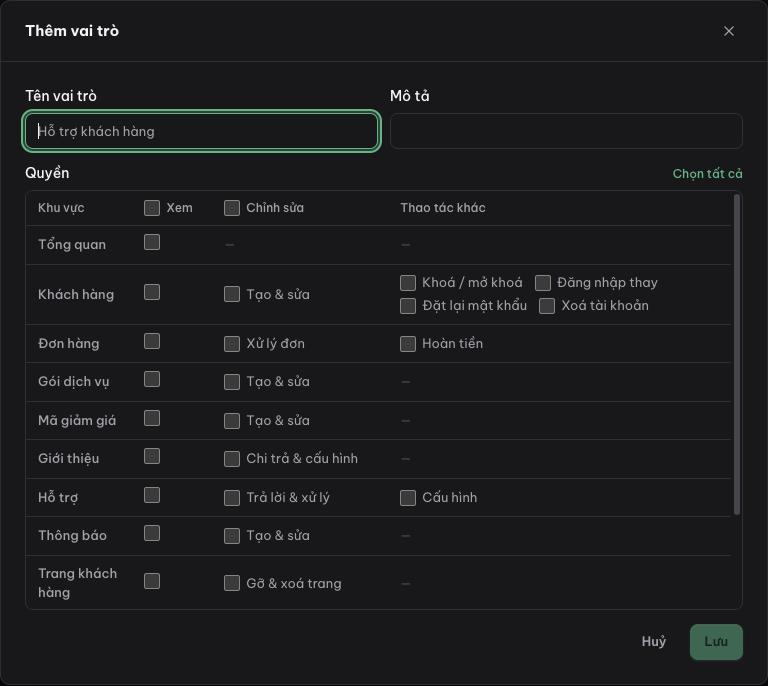
Task: Check the Chi trả & cấu hình permission
Action: click(x=232, y=459)
